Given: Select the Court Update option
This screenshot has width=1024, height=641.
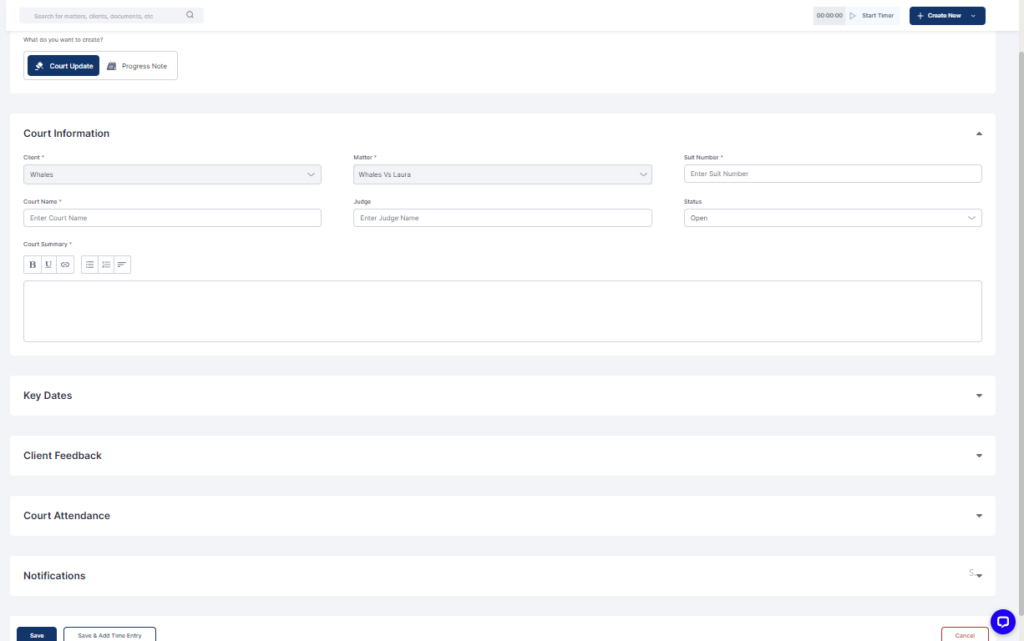Looking at the screenshot, I should (x=63, y=66).
